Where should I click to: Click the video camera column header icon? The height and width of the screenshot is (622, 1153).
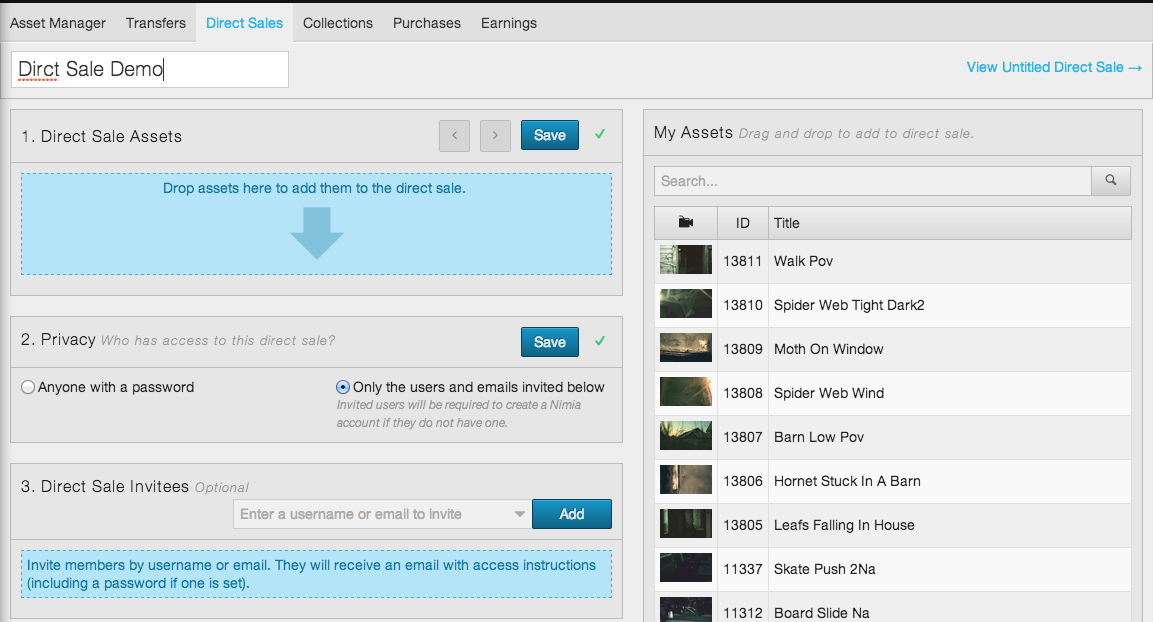click(x=685, y=222)
